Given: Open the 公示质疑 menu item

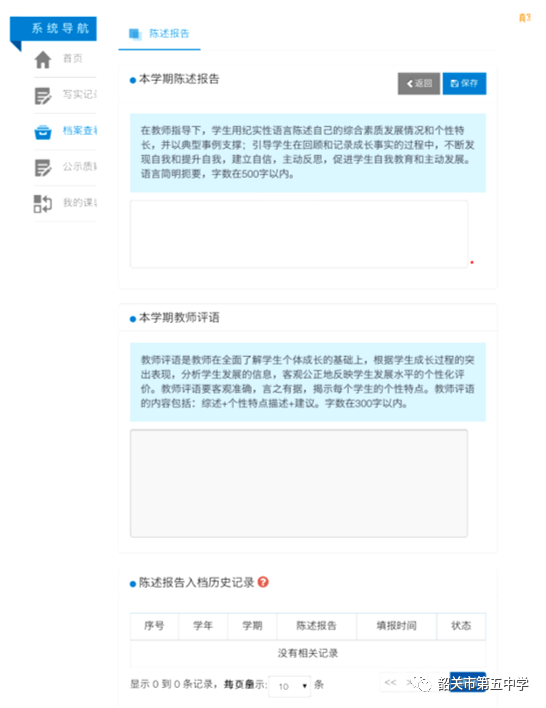Looking at the screenshot, I should click(79, 167).
